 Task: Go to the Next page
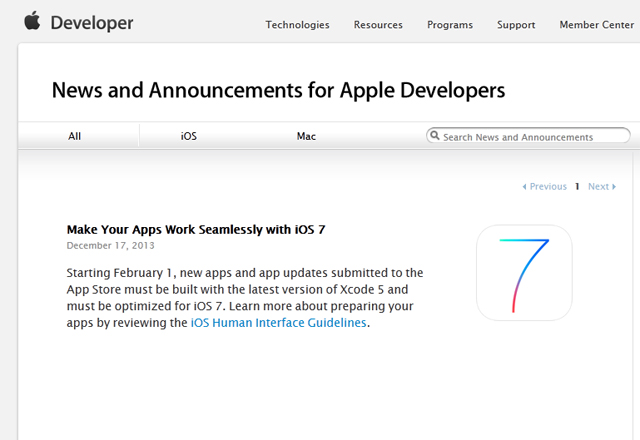pyautogui.click(x=602, y=187)
